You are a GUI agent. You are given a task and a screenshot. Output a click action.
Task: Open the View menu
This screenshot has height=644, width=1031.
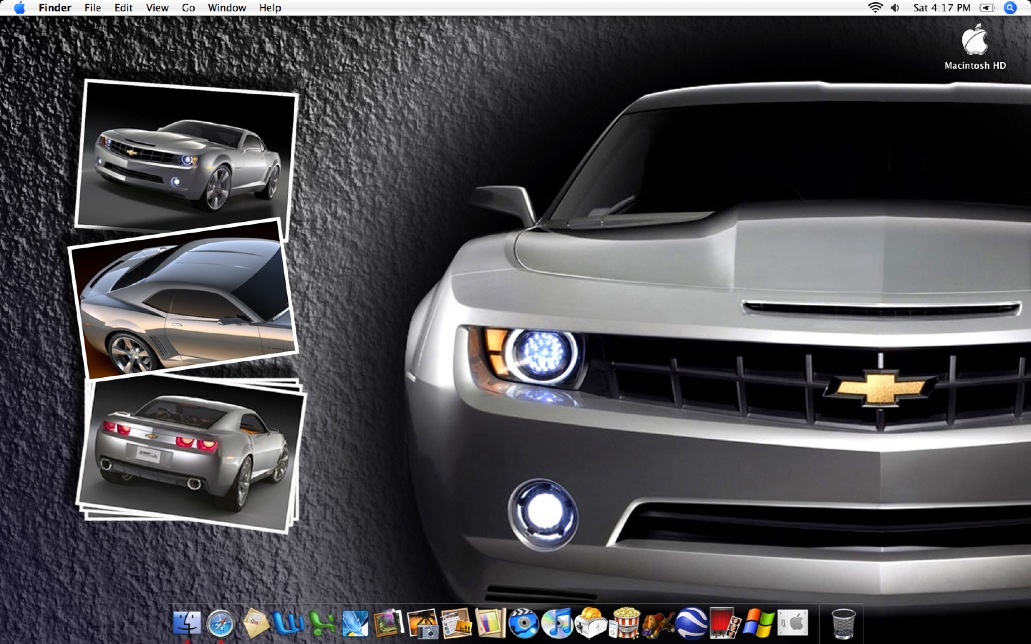pyautogui.click(x=157, y=8)
